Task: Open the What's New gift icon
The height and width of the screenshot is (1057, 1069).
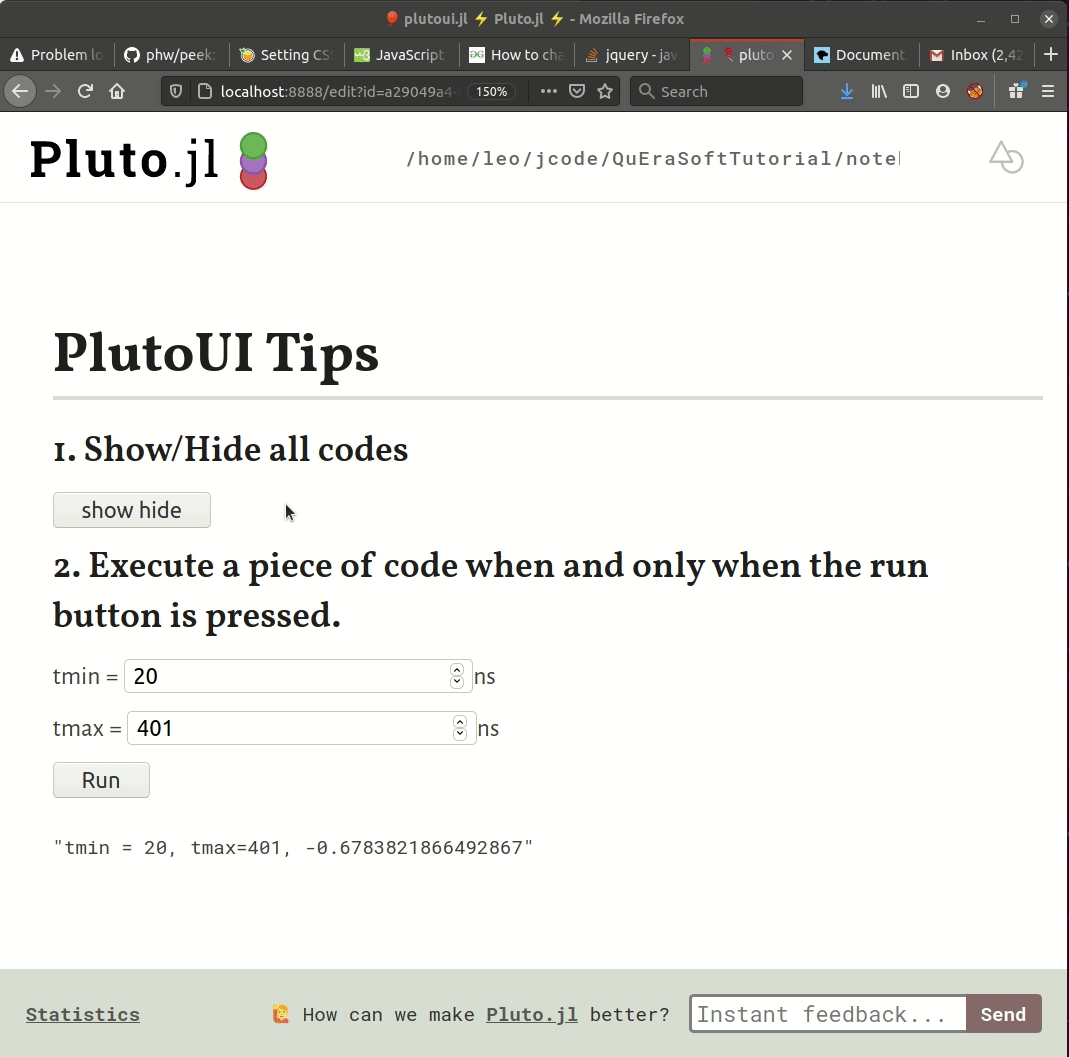Action: pos(1017,91)
